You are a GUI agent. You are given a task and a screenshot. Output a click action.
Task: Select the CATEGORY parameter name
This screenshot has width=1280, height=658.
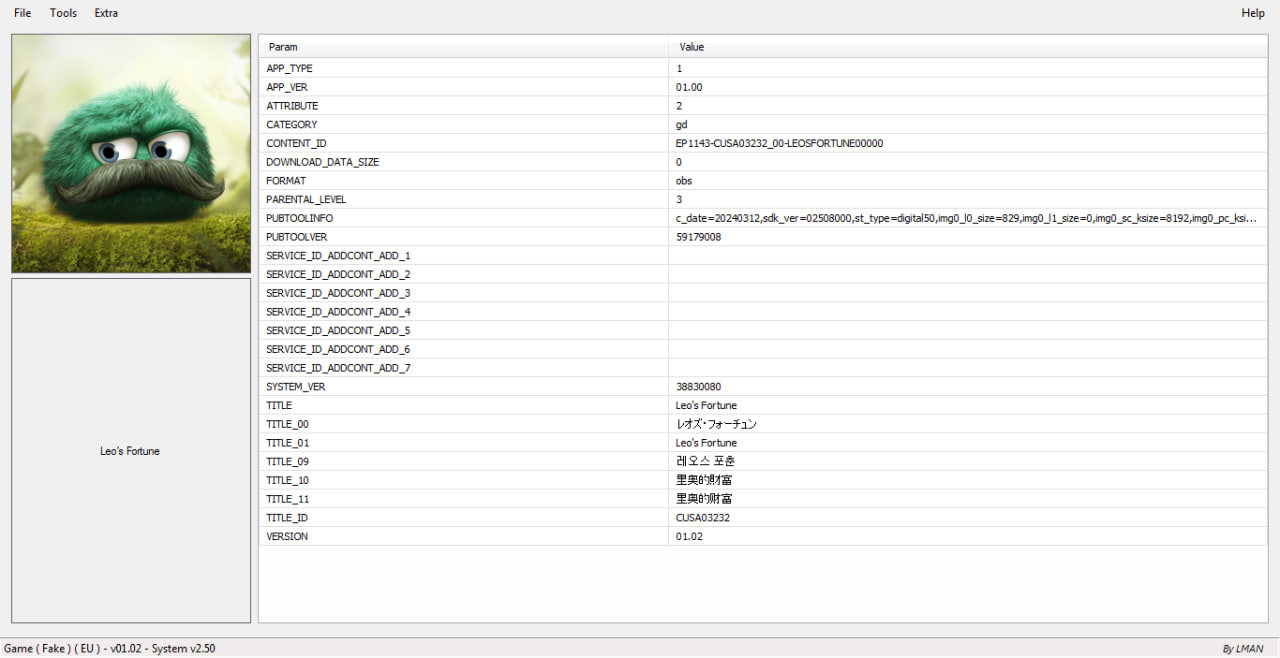click(292, 125)
